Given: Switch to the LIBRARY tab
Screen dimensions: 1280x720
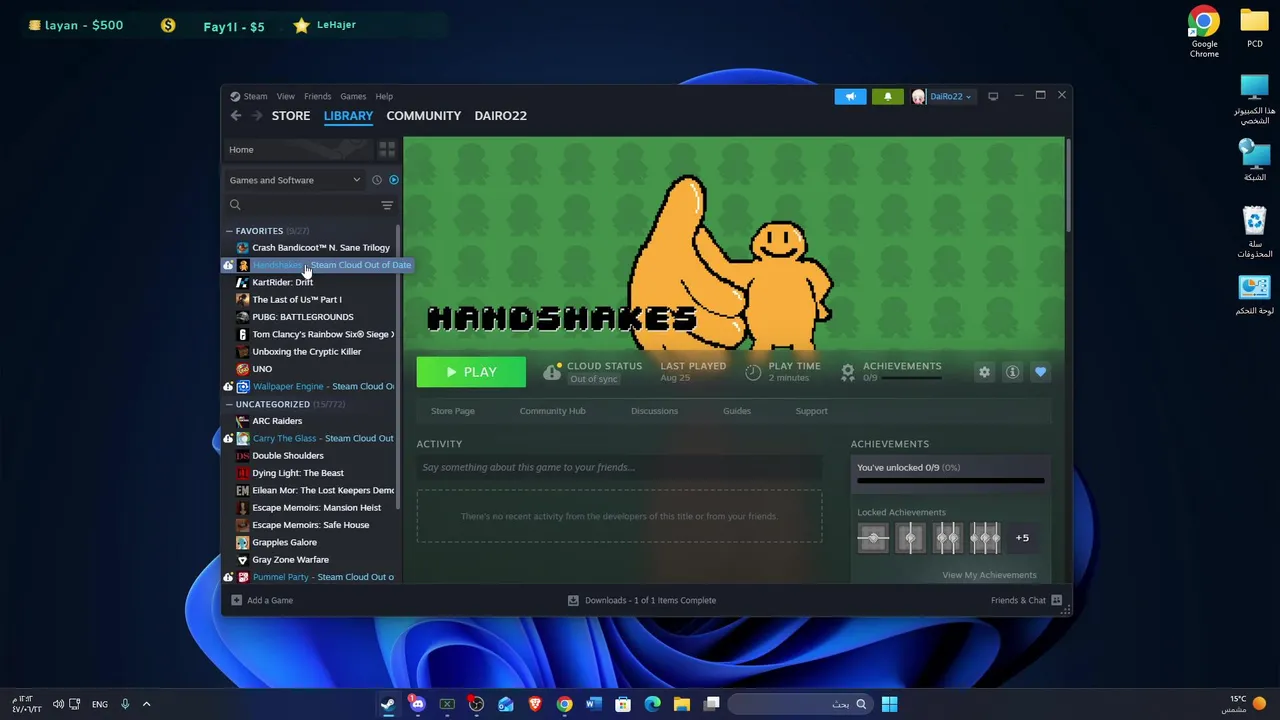Looking at the screenshot, I should click(348, 115).
